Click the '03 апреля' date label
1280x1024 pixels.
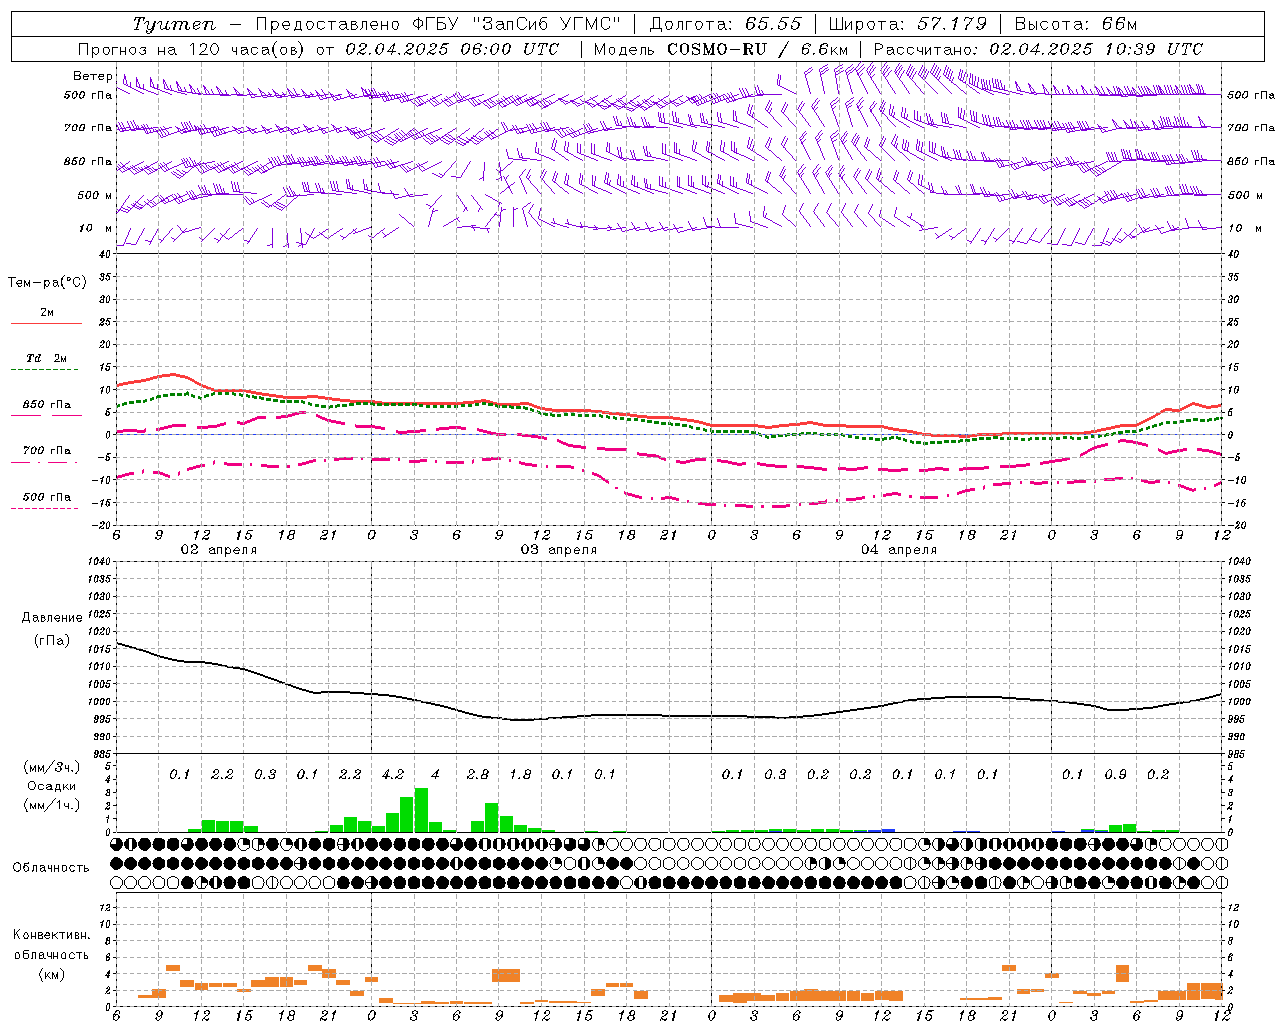[559, 550]
